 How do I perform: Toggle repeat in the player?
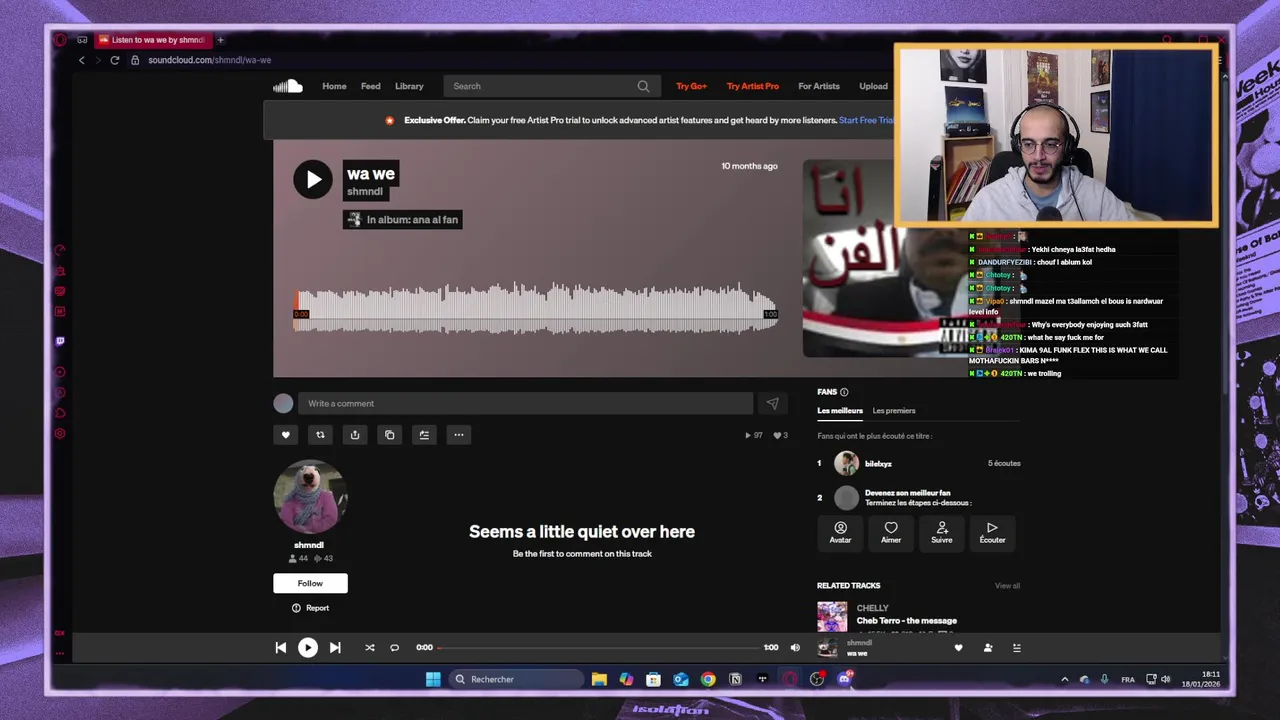(x=394, y=648)
